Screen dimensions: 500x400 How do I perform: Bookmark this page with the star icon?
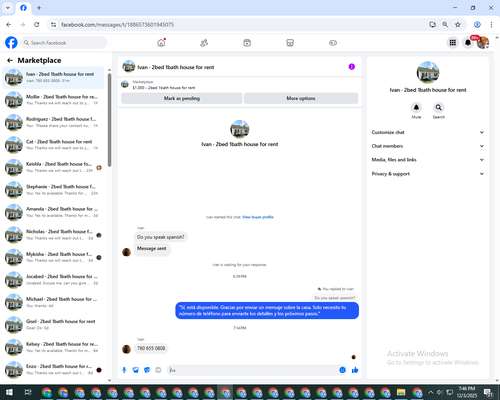pyautogui.click(x=458, y=25)
